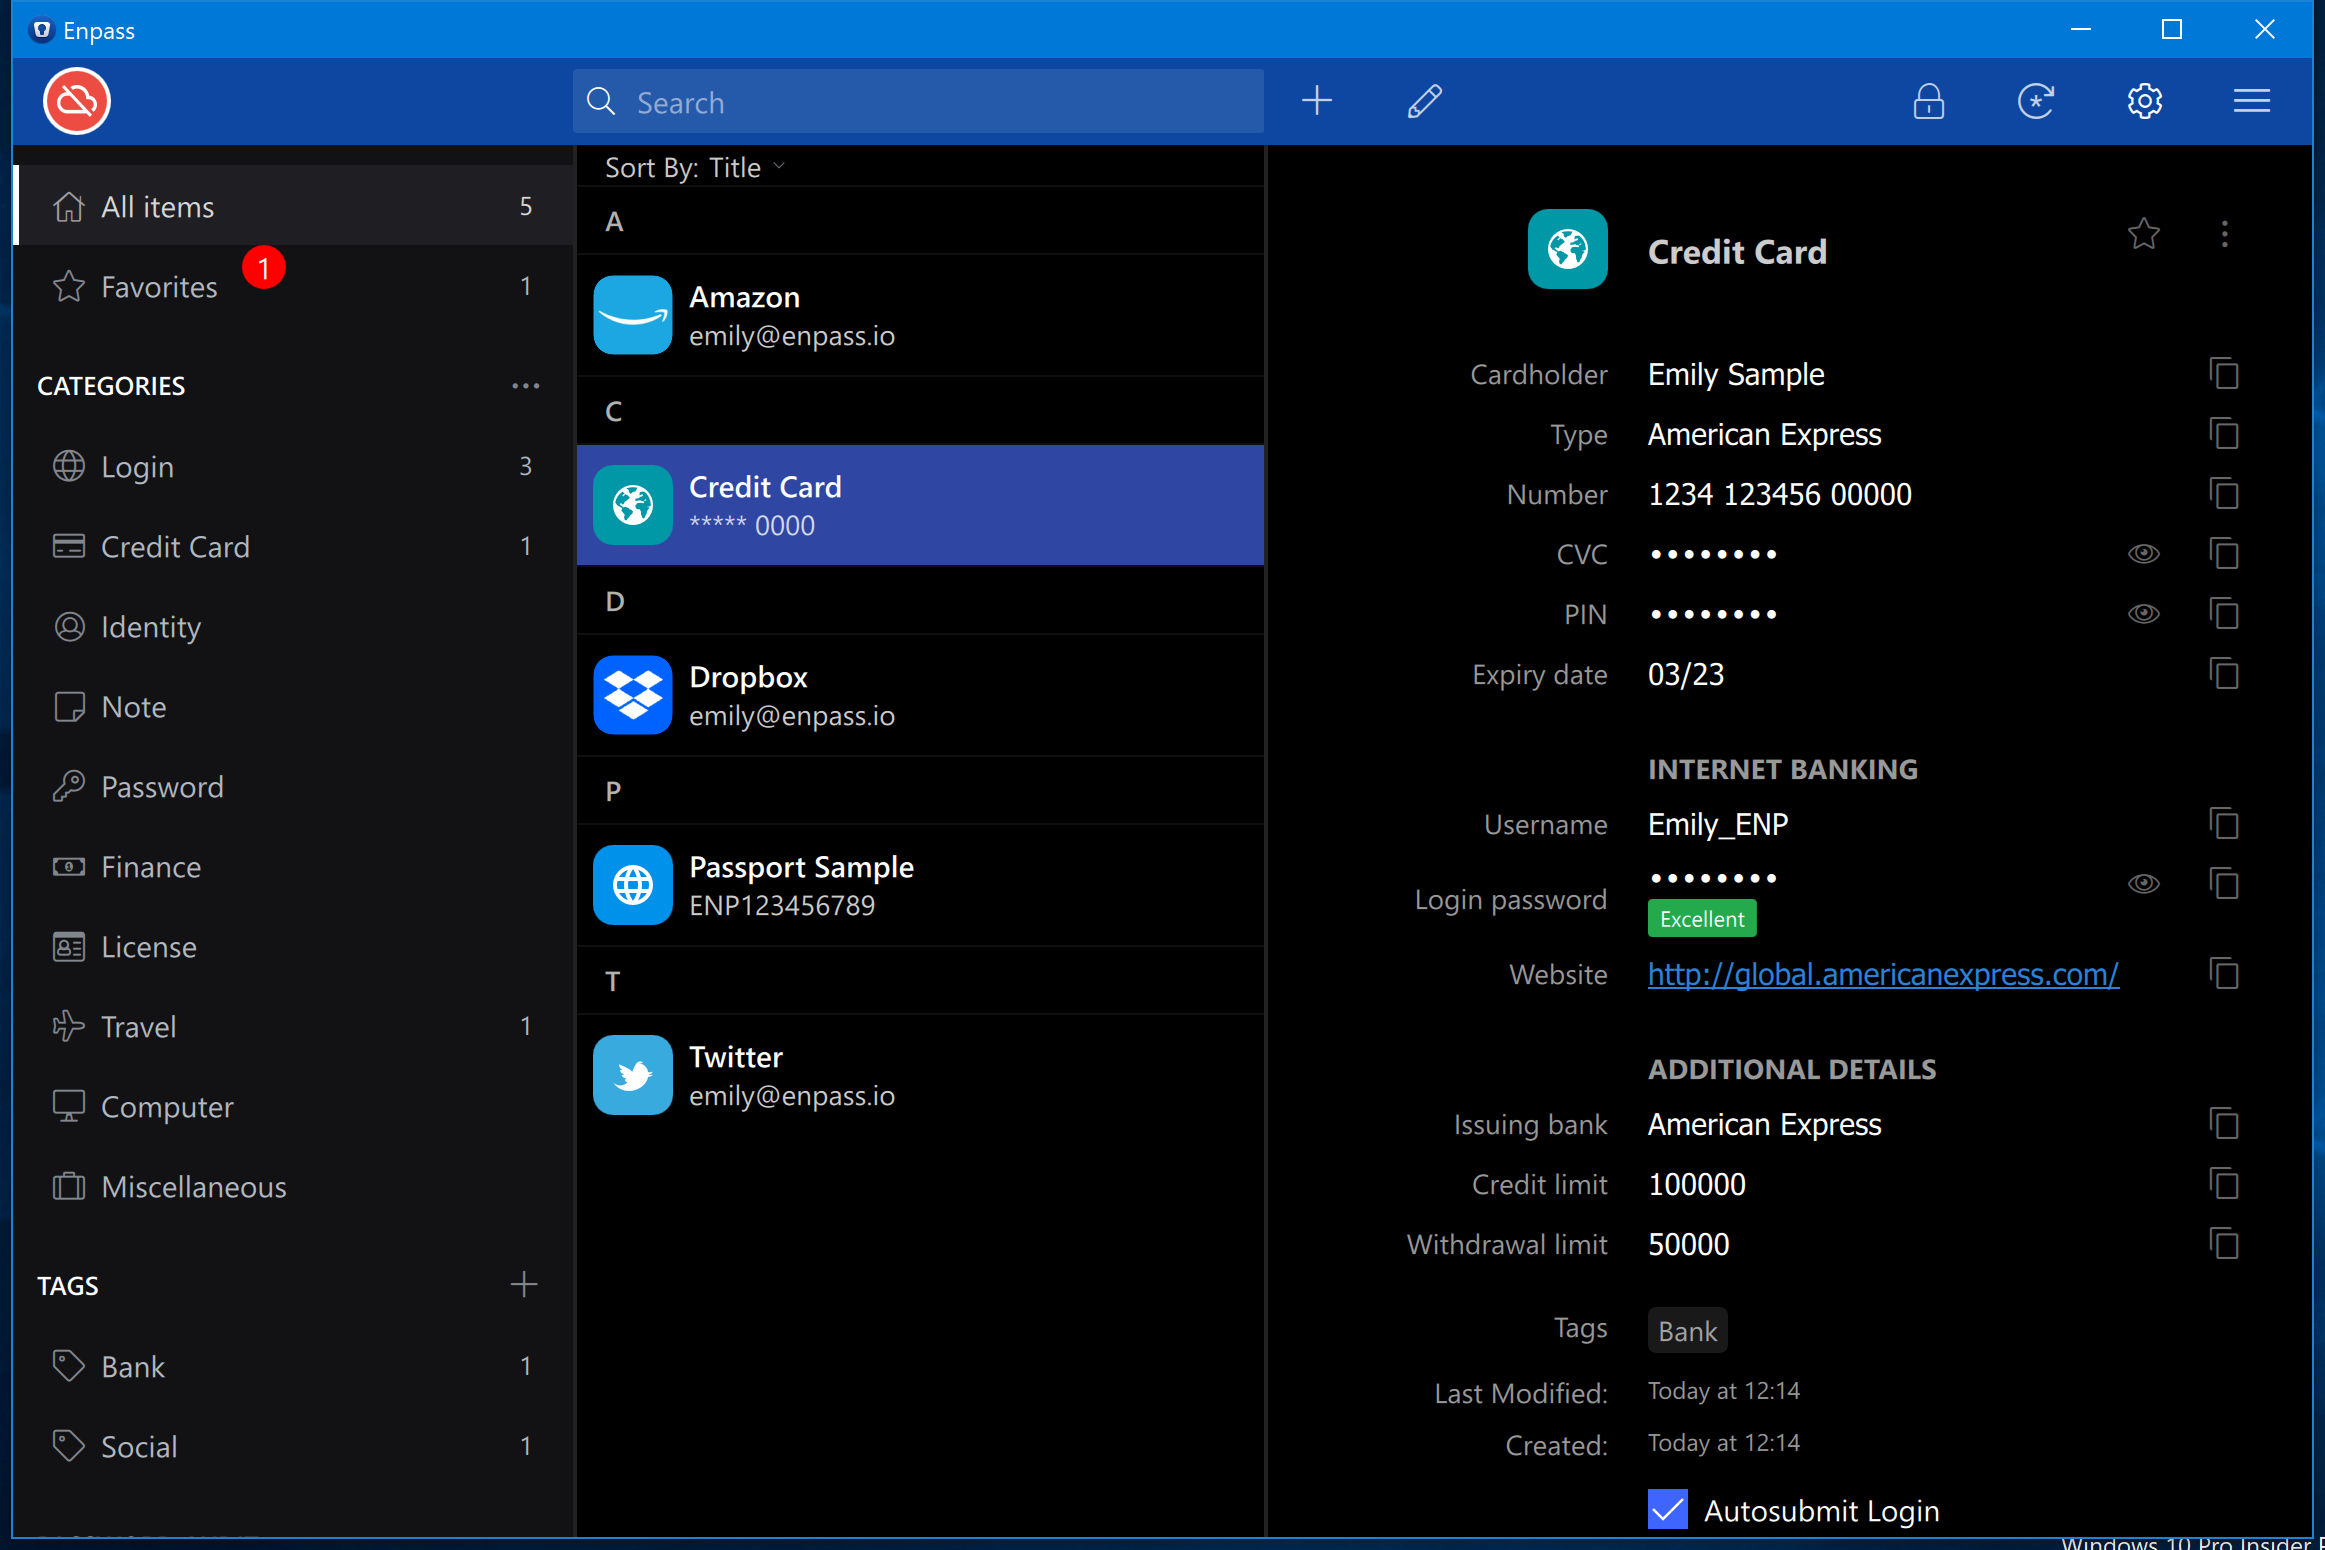Screen dimensions: 2325x1550
Task: Open the americanexpress.com website link
Action: point(1883,974)
